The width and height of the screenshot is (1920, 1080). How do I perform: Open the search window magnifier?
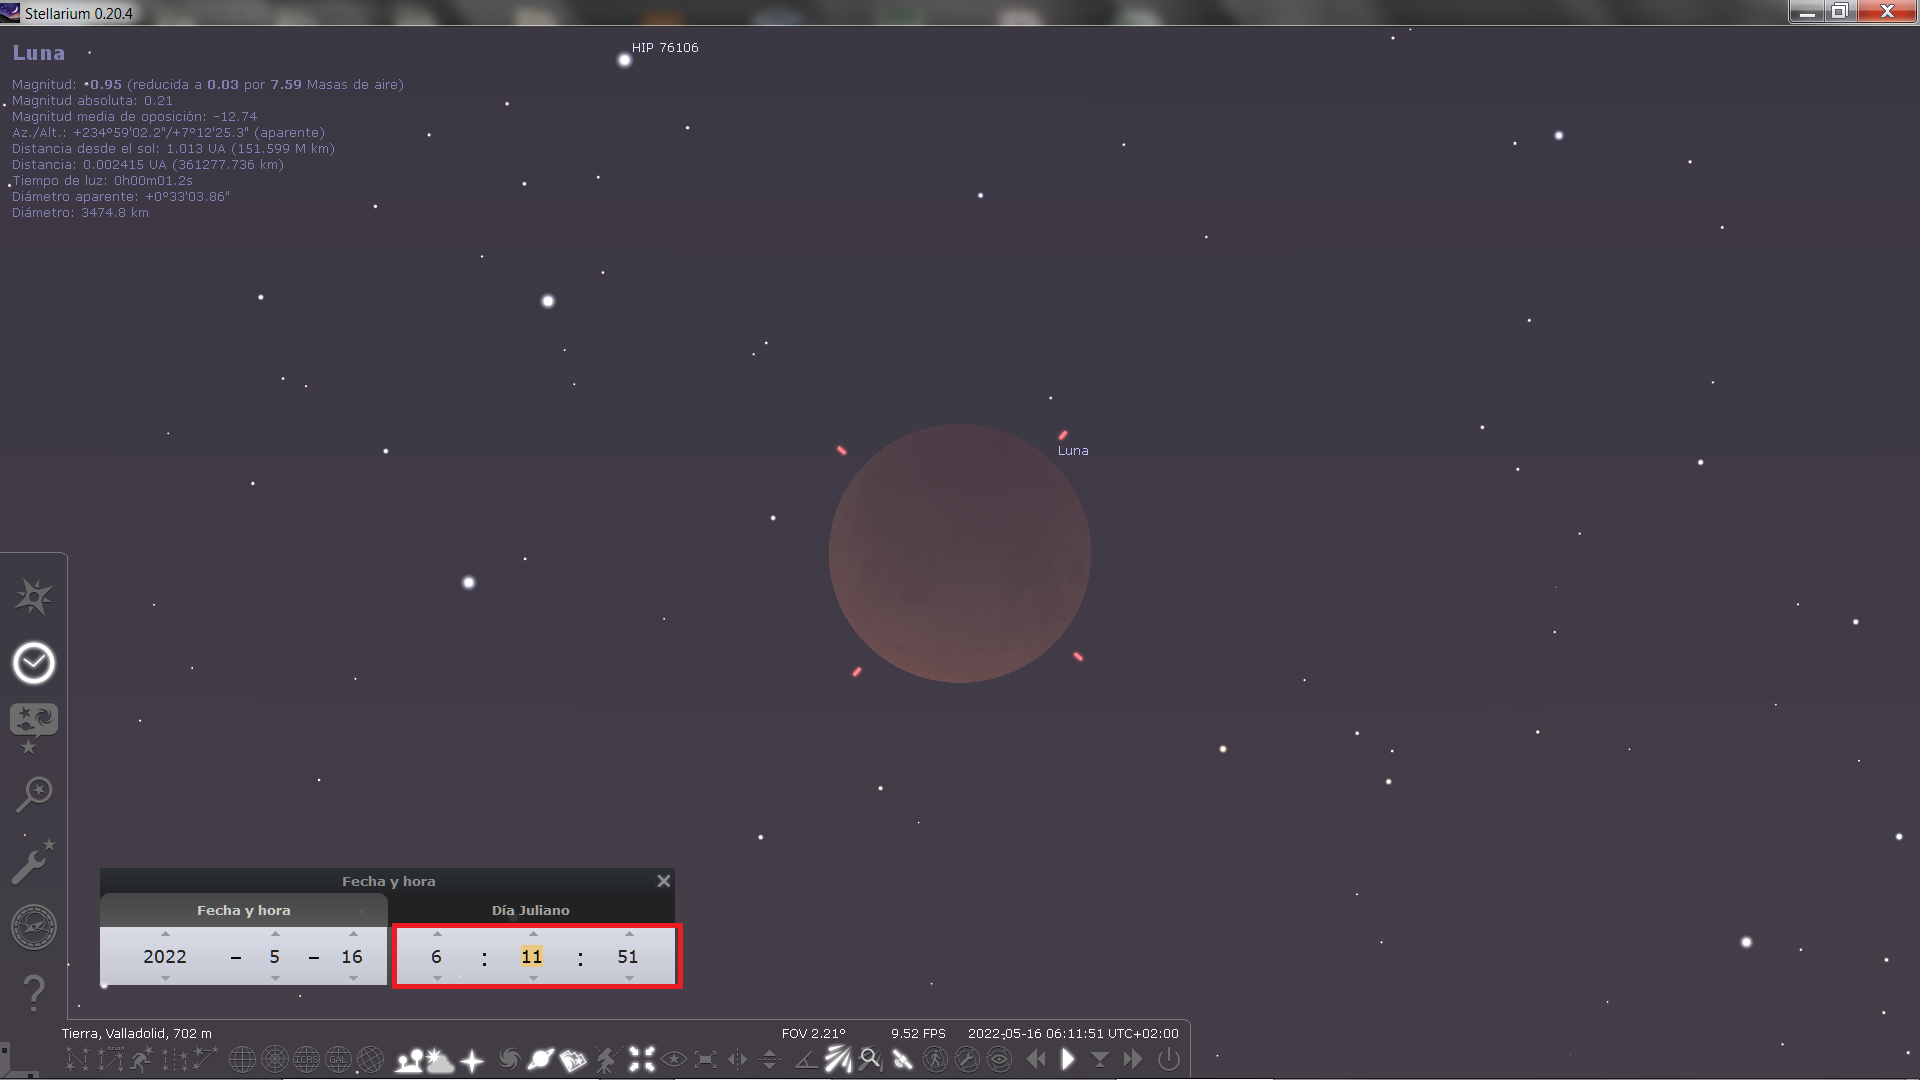coord(34,794)
